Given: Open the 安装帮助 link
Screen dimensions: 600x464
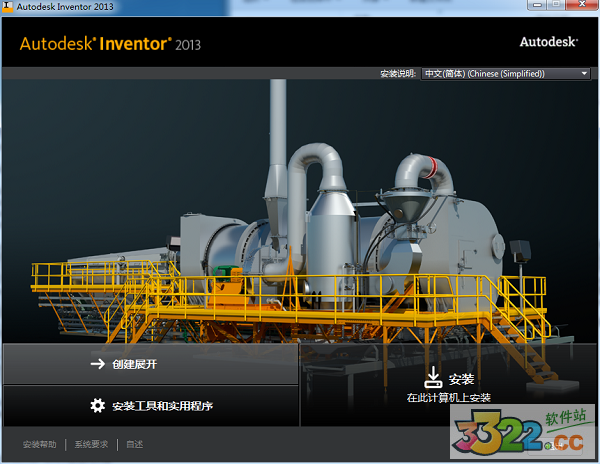Looking at the screenshot, I should click(x=39, y=444).
